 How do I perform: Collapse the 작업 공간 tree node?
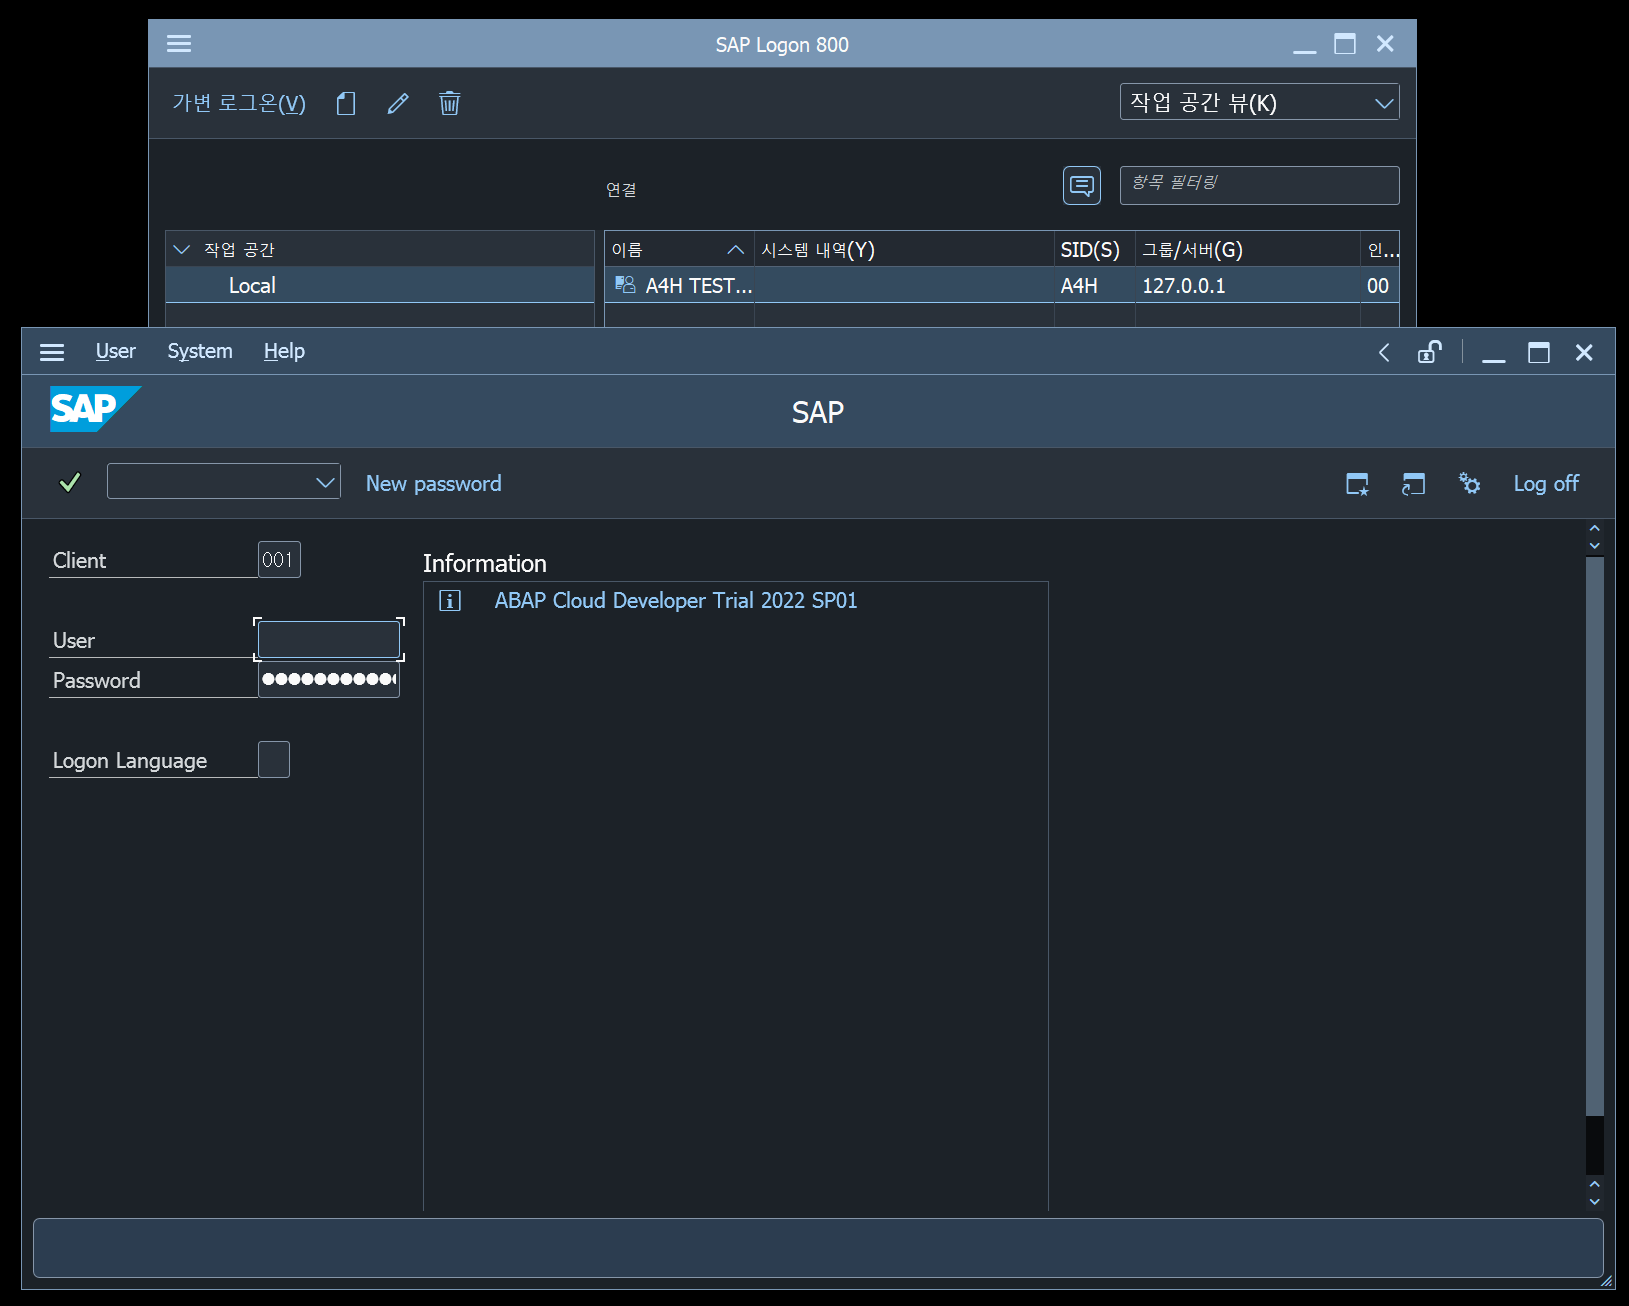point(182,249)
